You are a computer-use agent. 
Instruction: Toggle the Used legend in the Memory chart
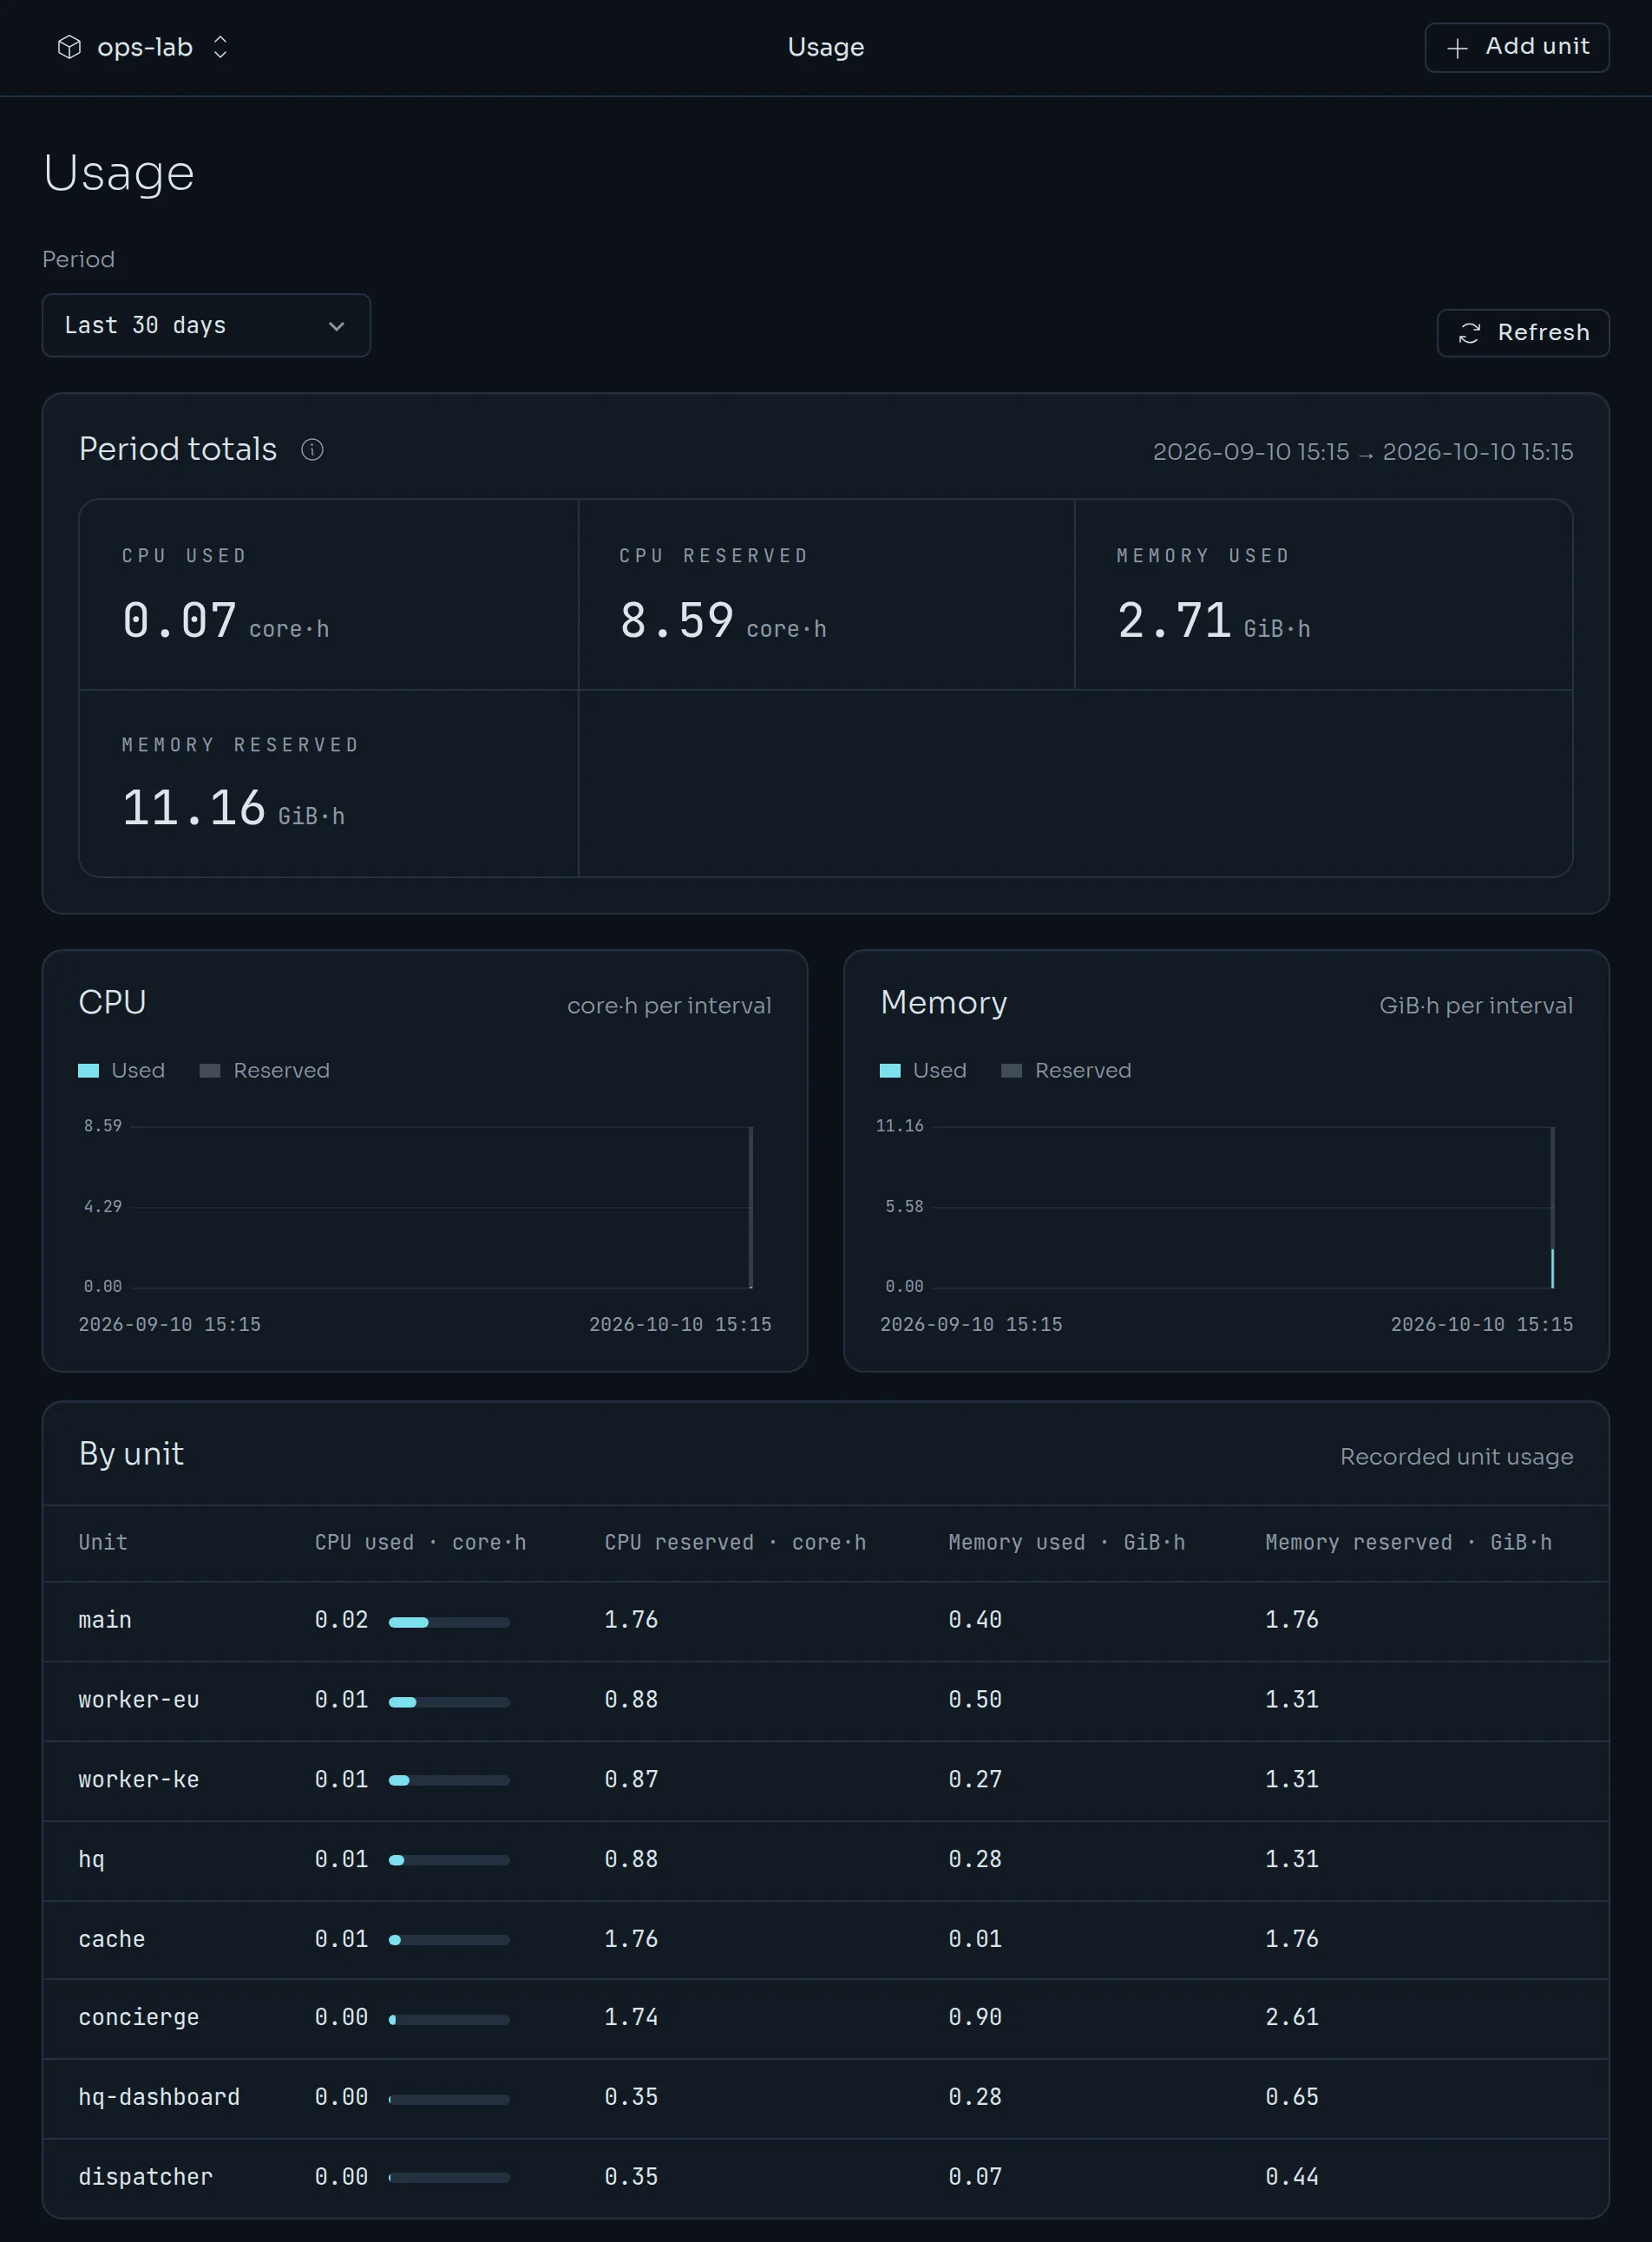(923, 1071)
